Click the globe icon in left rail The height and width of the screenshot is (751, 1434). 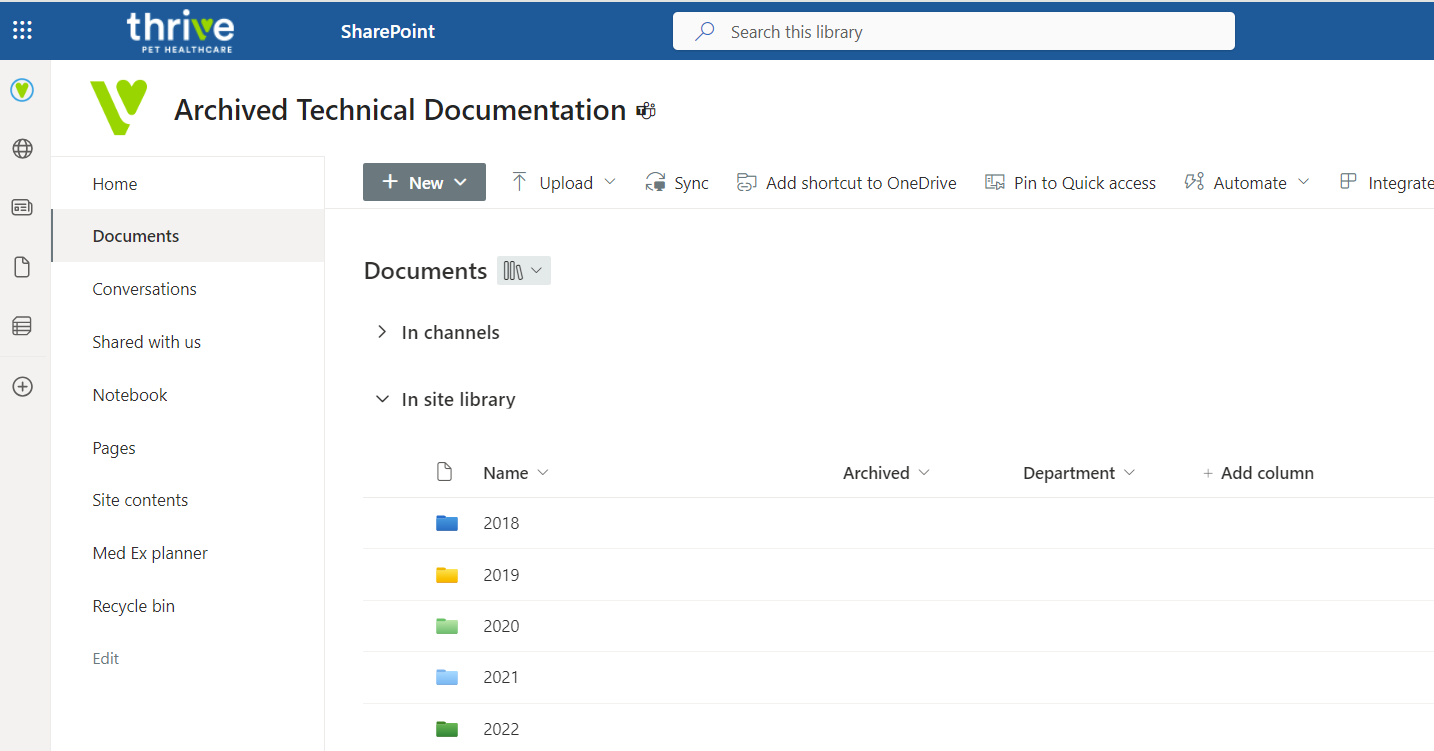point(22,149)
